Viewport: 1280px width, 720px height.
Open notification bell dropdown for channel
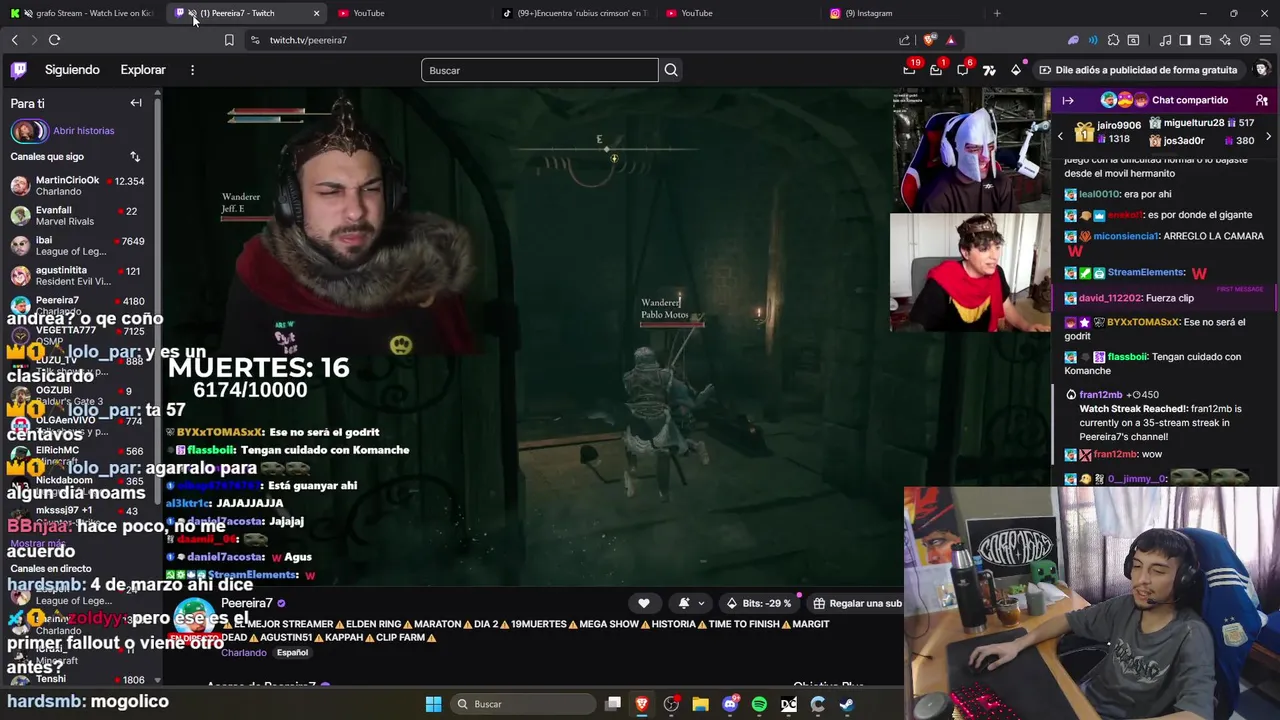click(691, 603)
